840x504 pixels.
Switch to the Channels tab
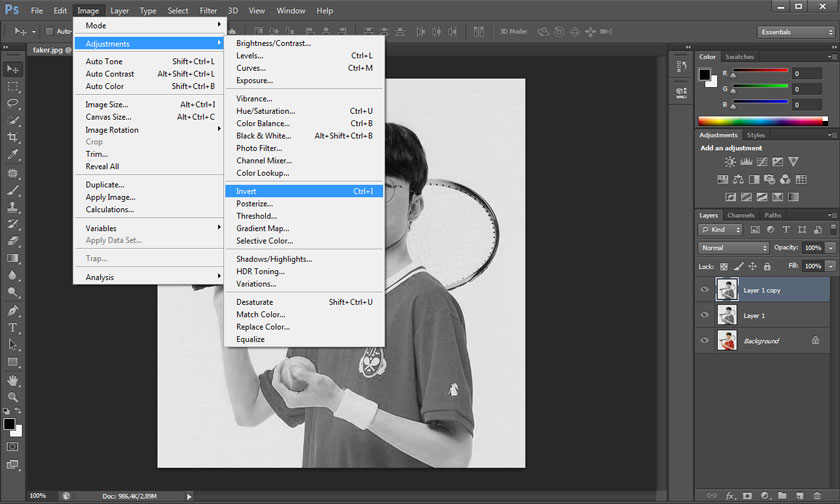click(740, 215)
